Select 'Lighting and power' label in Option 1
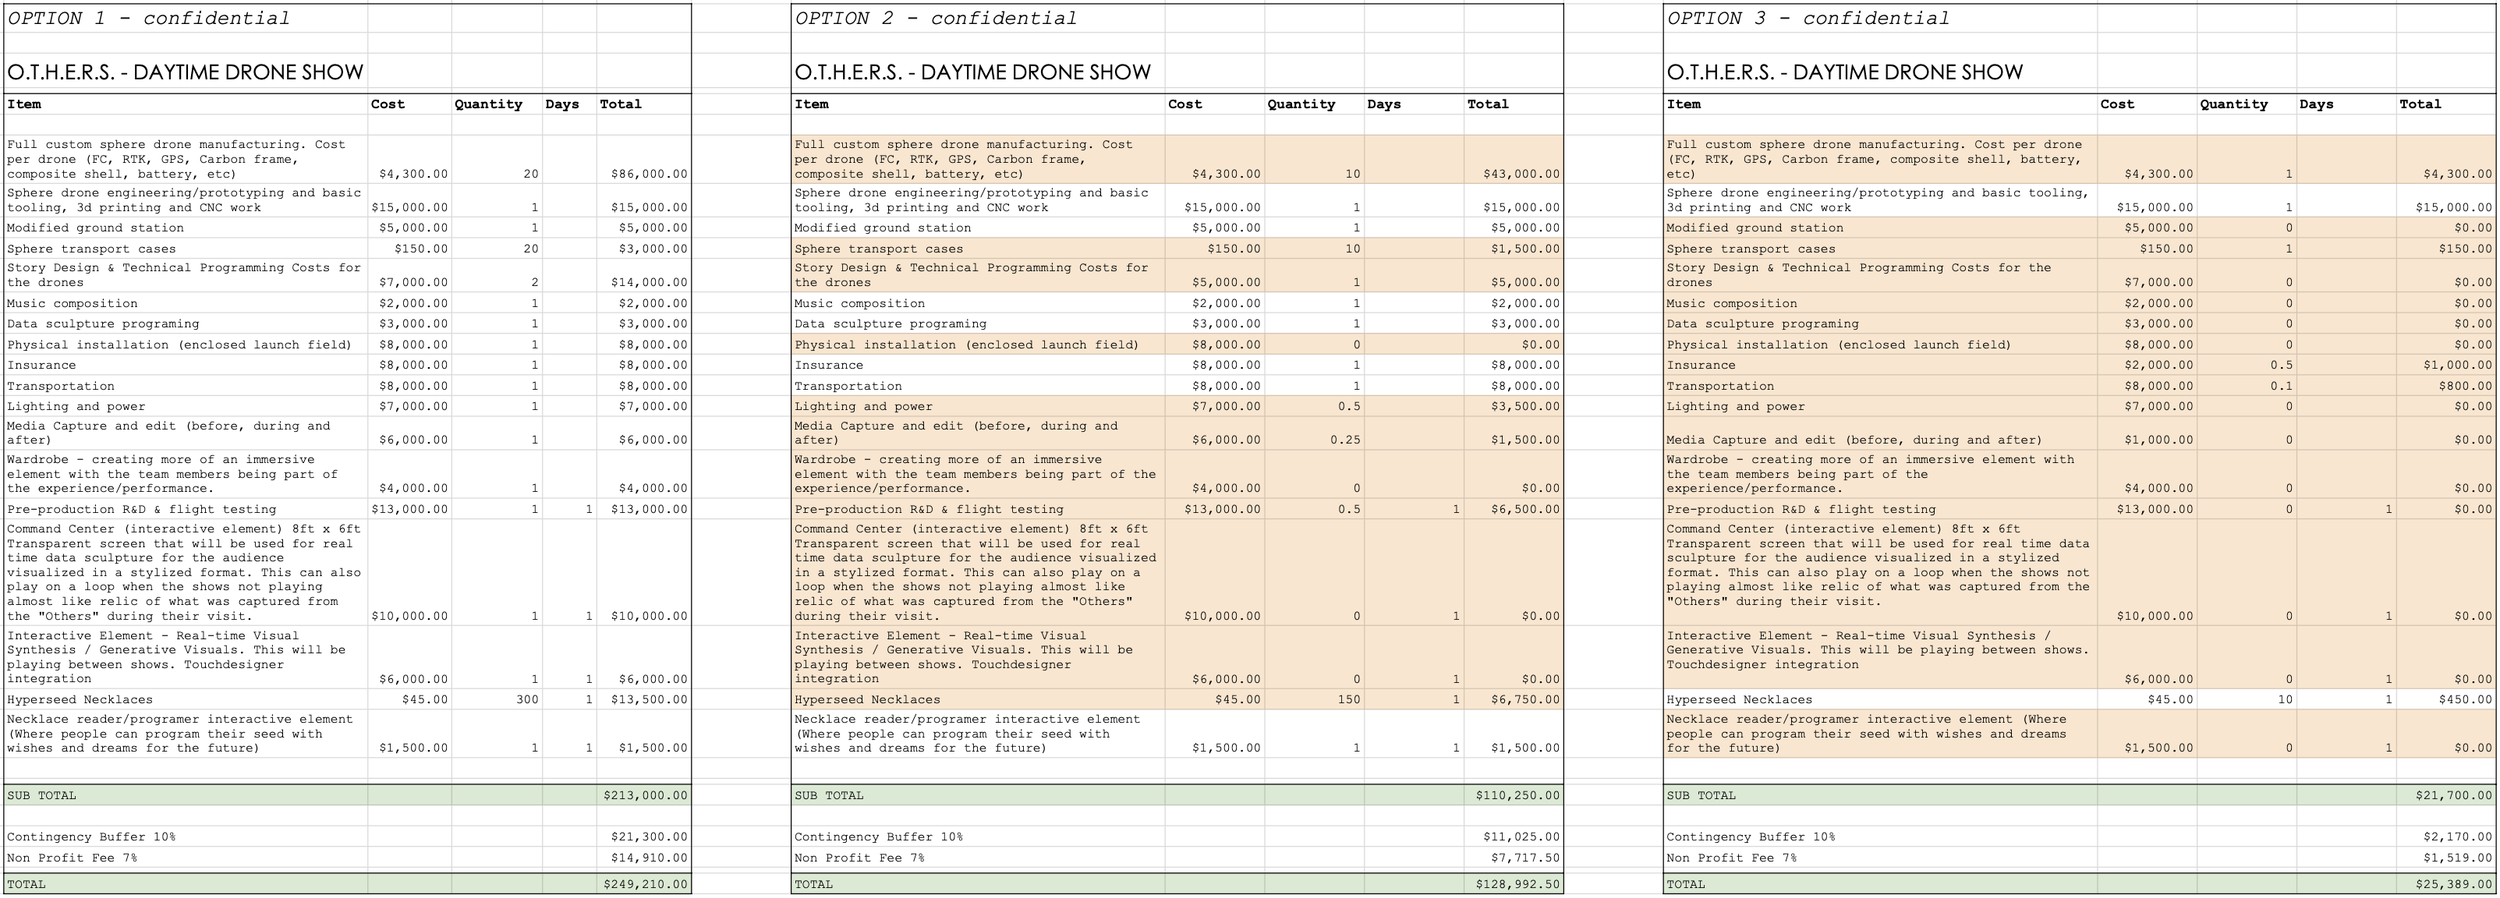 pos(76,407)
